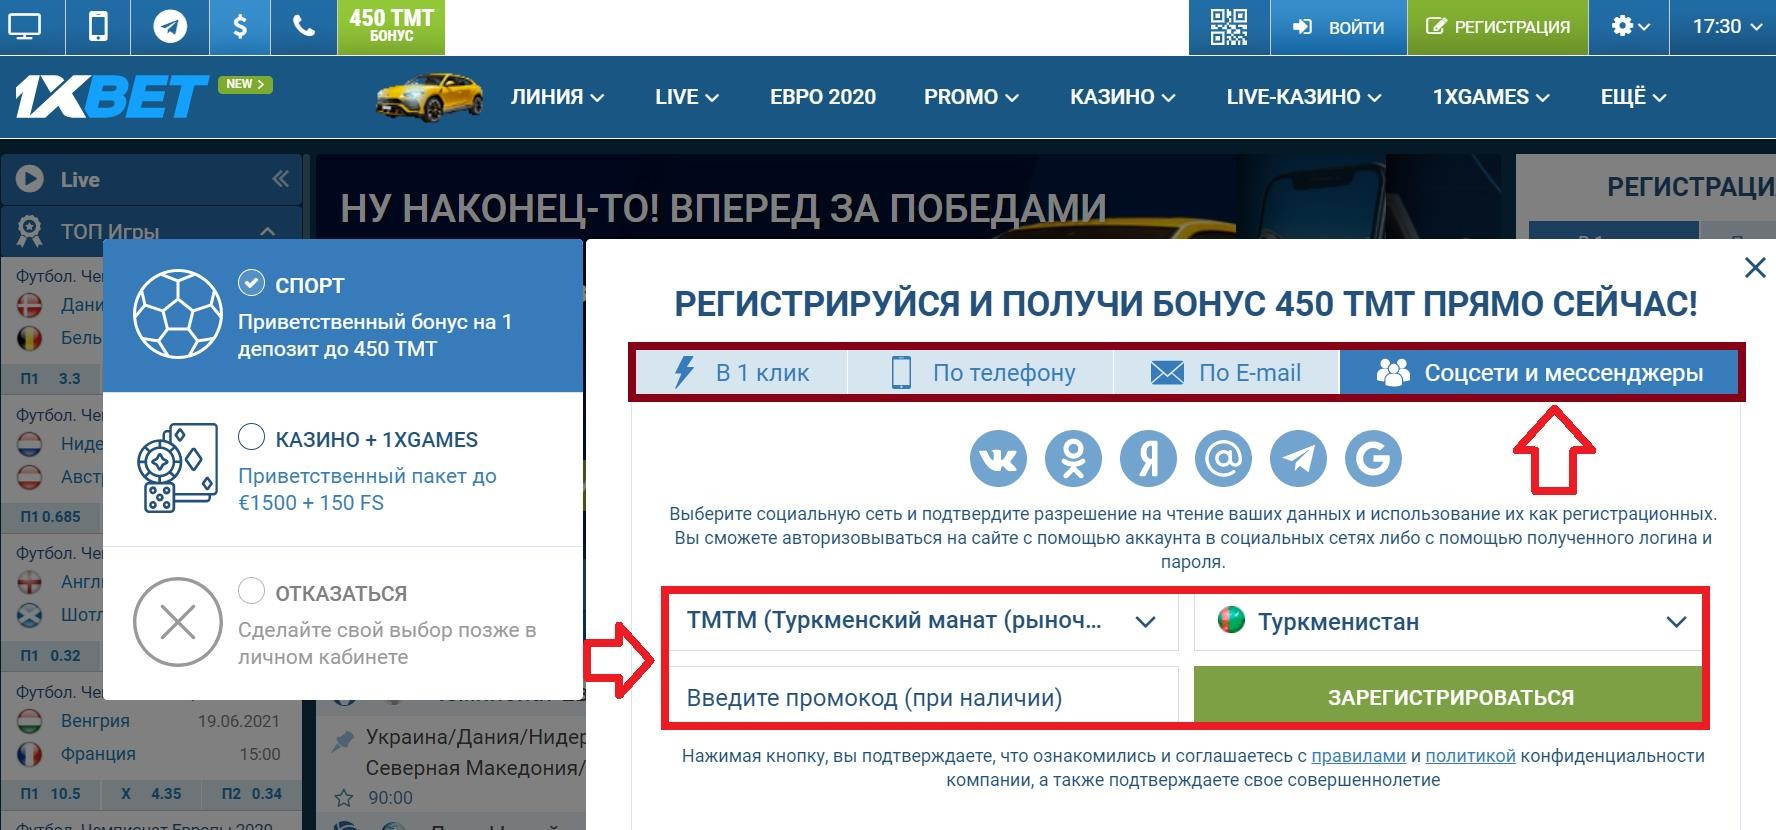Click the casino chips and cards icon
Image resolution: width=1776 pixels, height=830 pixels.
[178, 468]
